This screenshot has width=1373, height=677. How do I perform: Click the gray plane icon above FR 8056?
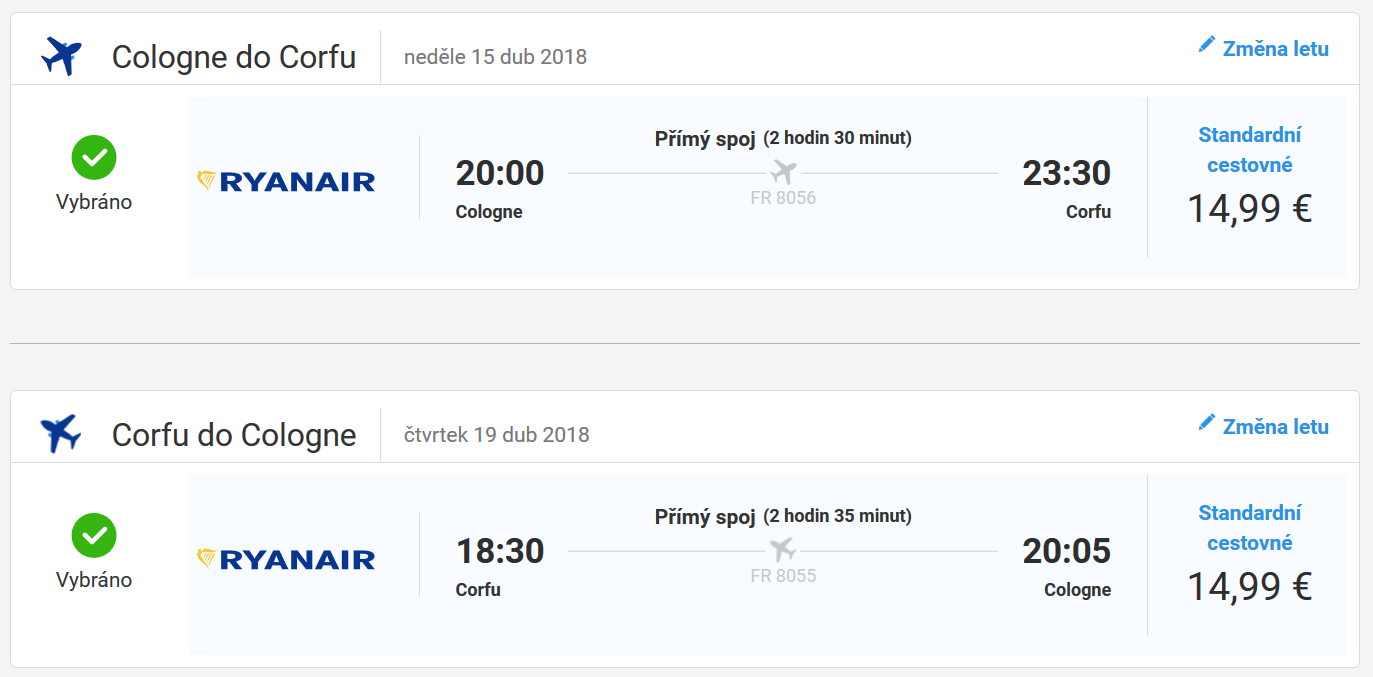pyautogui.click(x=783, y=171)
